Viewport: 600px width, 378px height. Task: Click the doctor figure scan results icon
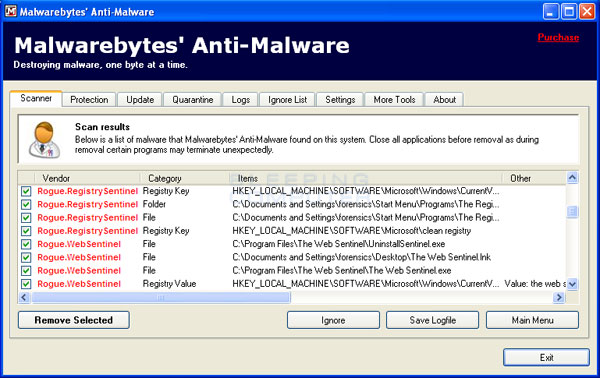[45, 140]
